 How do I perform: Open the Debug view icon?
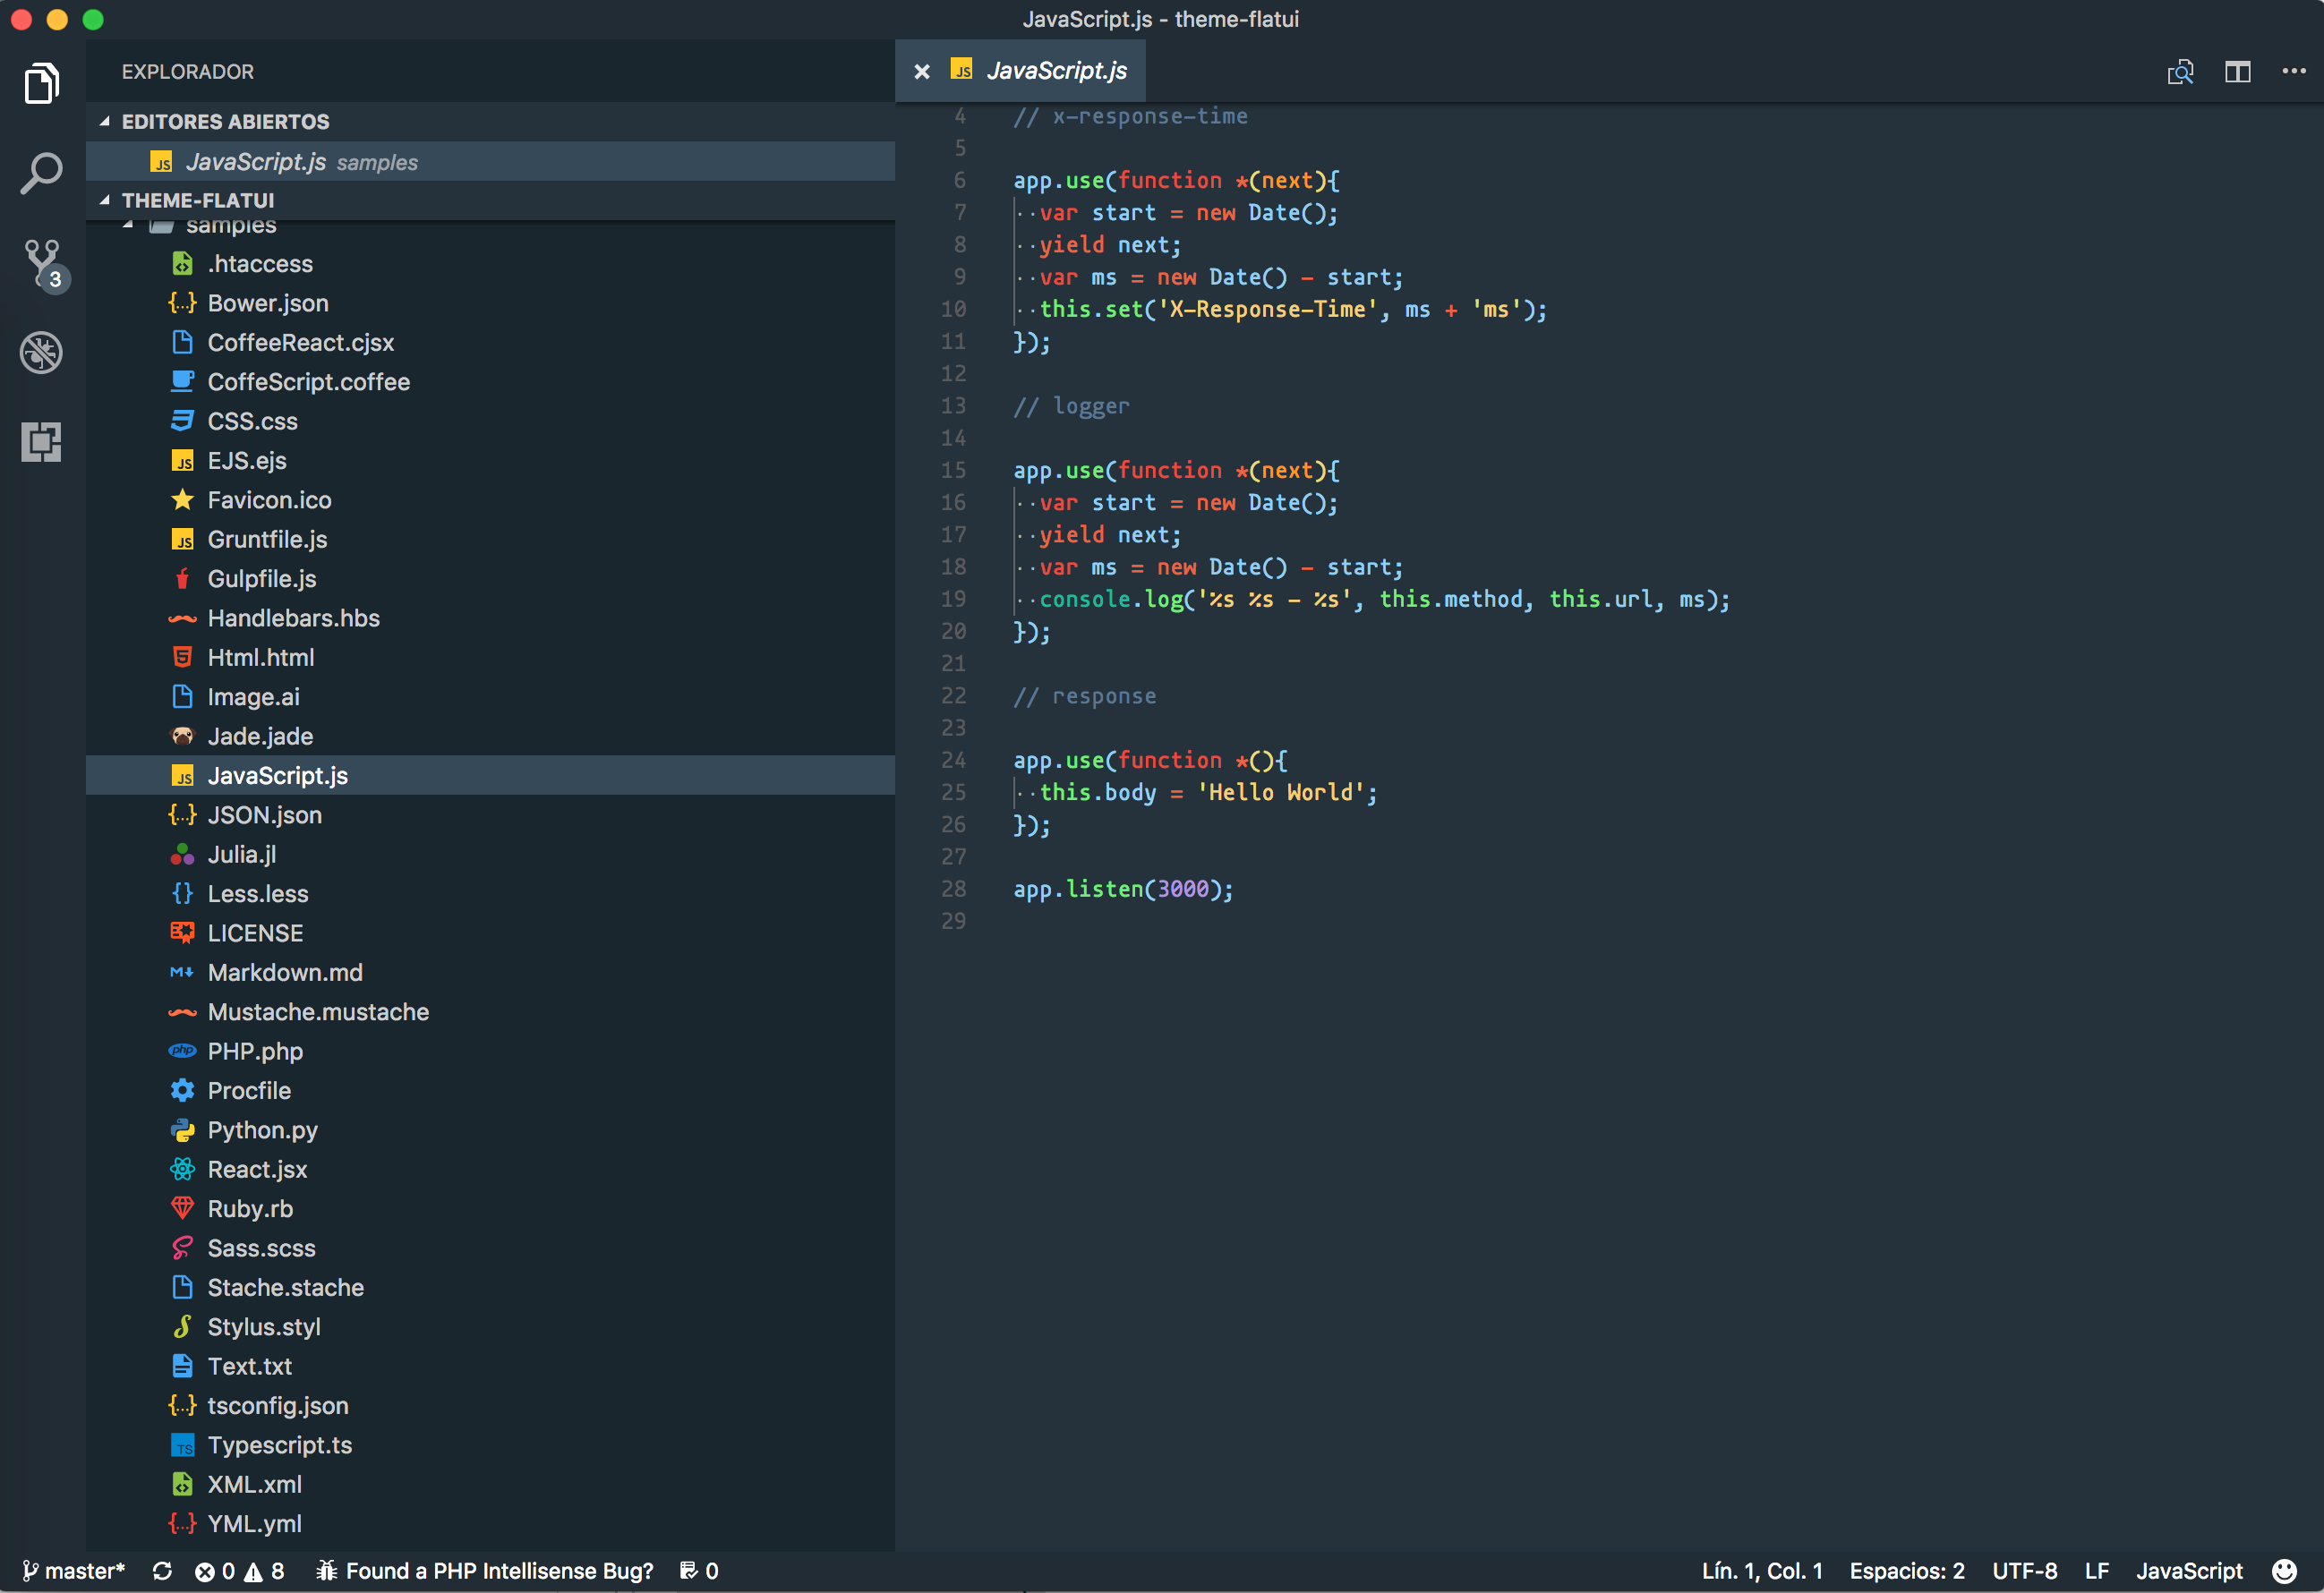tap(41, 352)
